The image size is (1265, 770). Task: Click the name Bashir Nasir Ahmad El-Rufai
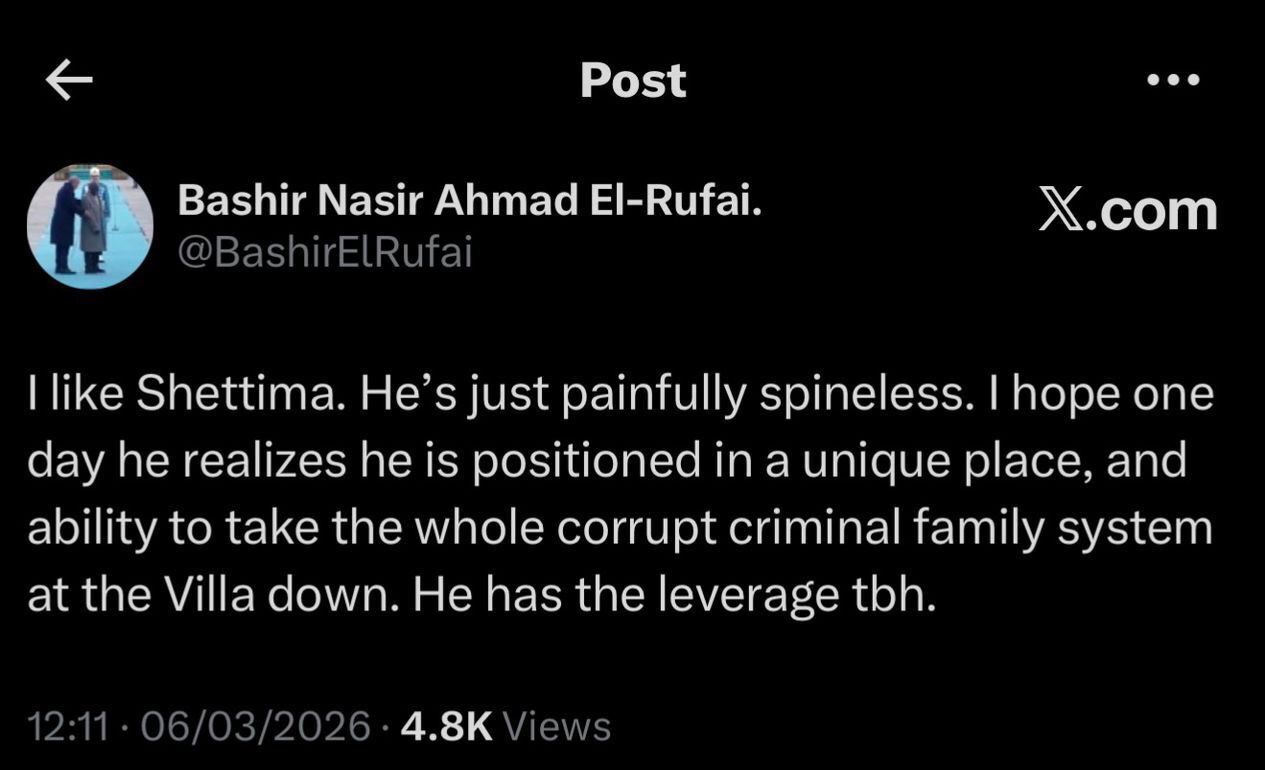[x=472, y=199]
